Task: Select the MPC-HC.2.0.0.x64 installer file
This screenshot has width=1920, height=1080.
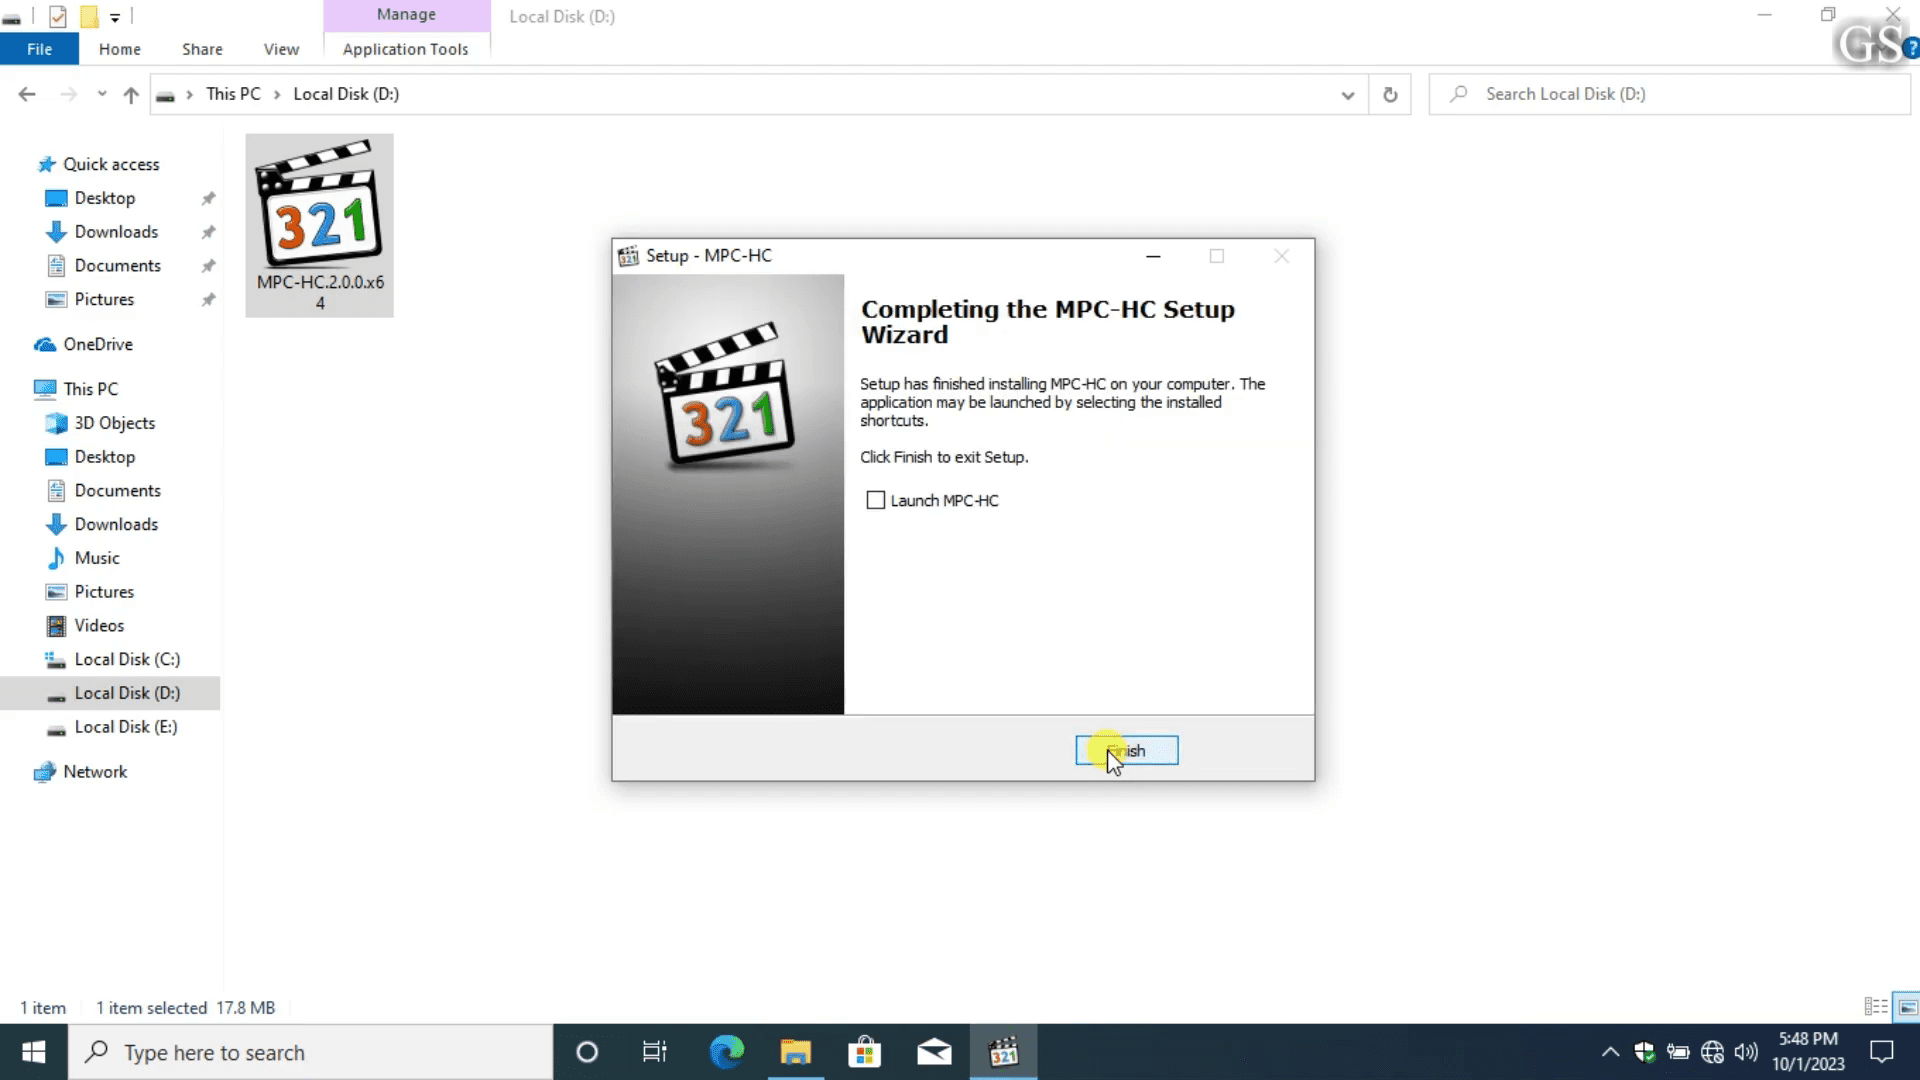Action: [320, 226]
